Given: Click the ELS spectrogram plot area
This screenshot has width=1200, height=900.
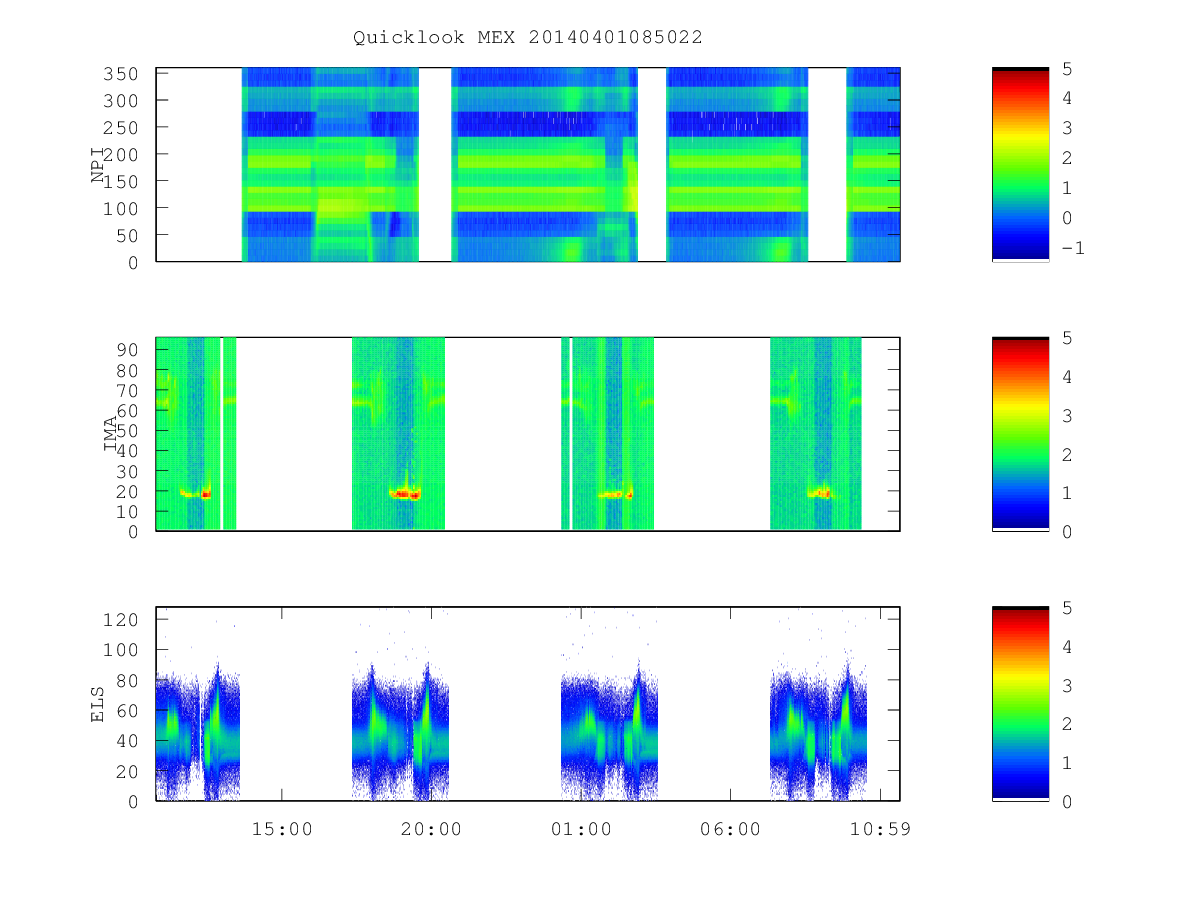Looking at the screenshot, I should pyautogui.click(x=528, y=704).
